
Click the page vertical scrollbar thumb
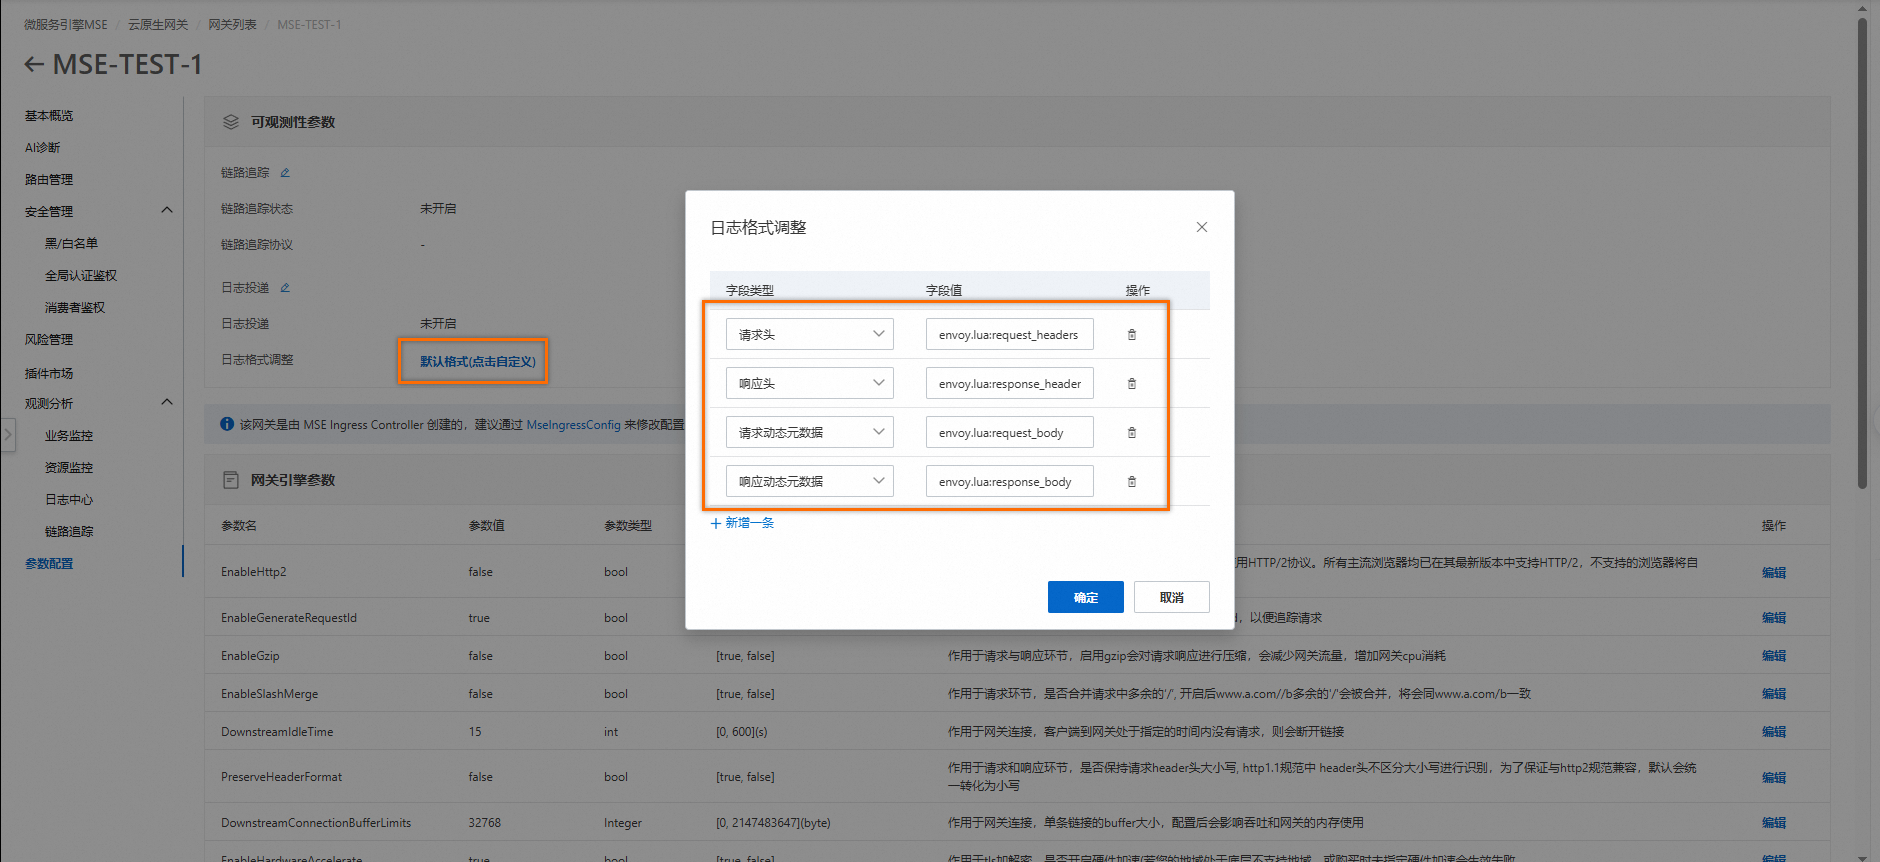tap(1862, 255)
